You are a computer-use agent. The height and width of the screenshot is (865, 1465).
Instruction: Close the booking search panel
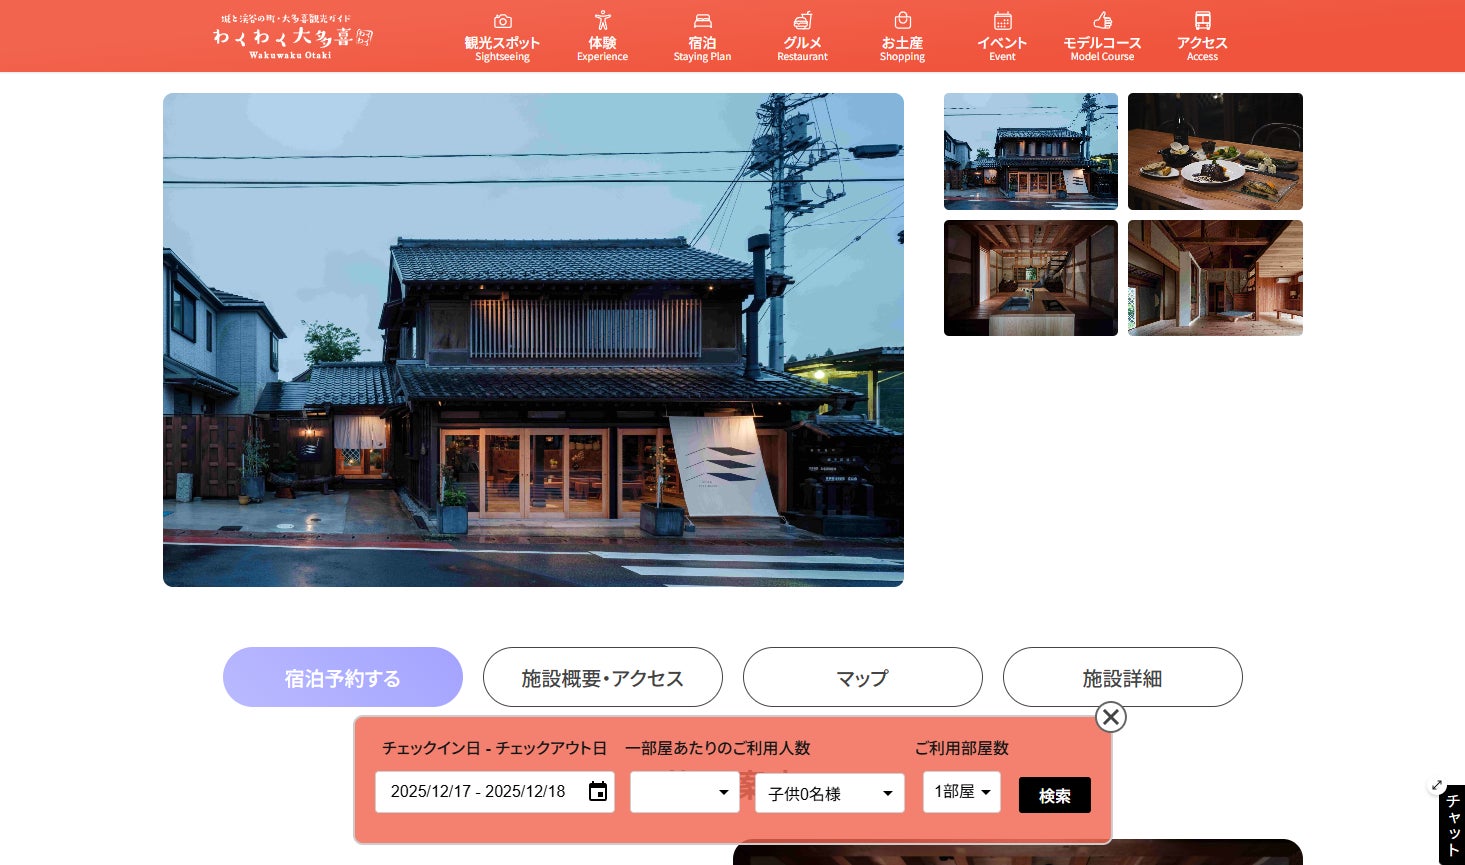pyautogui.click(x=1111, y=717)
